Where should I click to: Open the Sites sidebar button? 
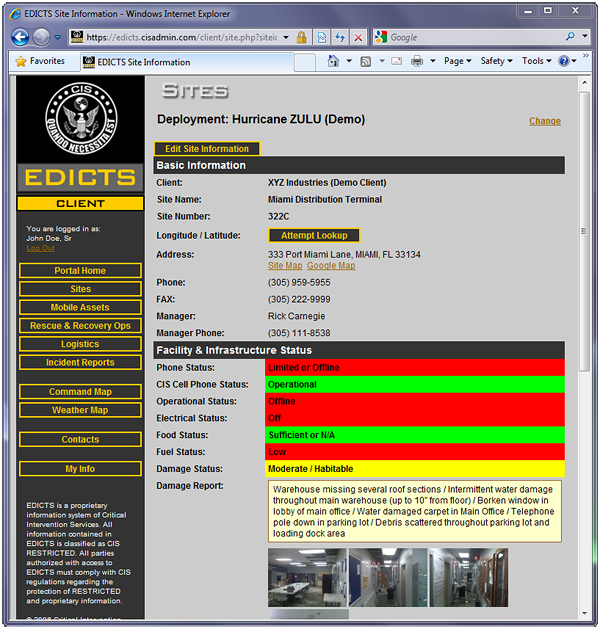[80, 289]
